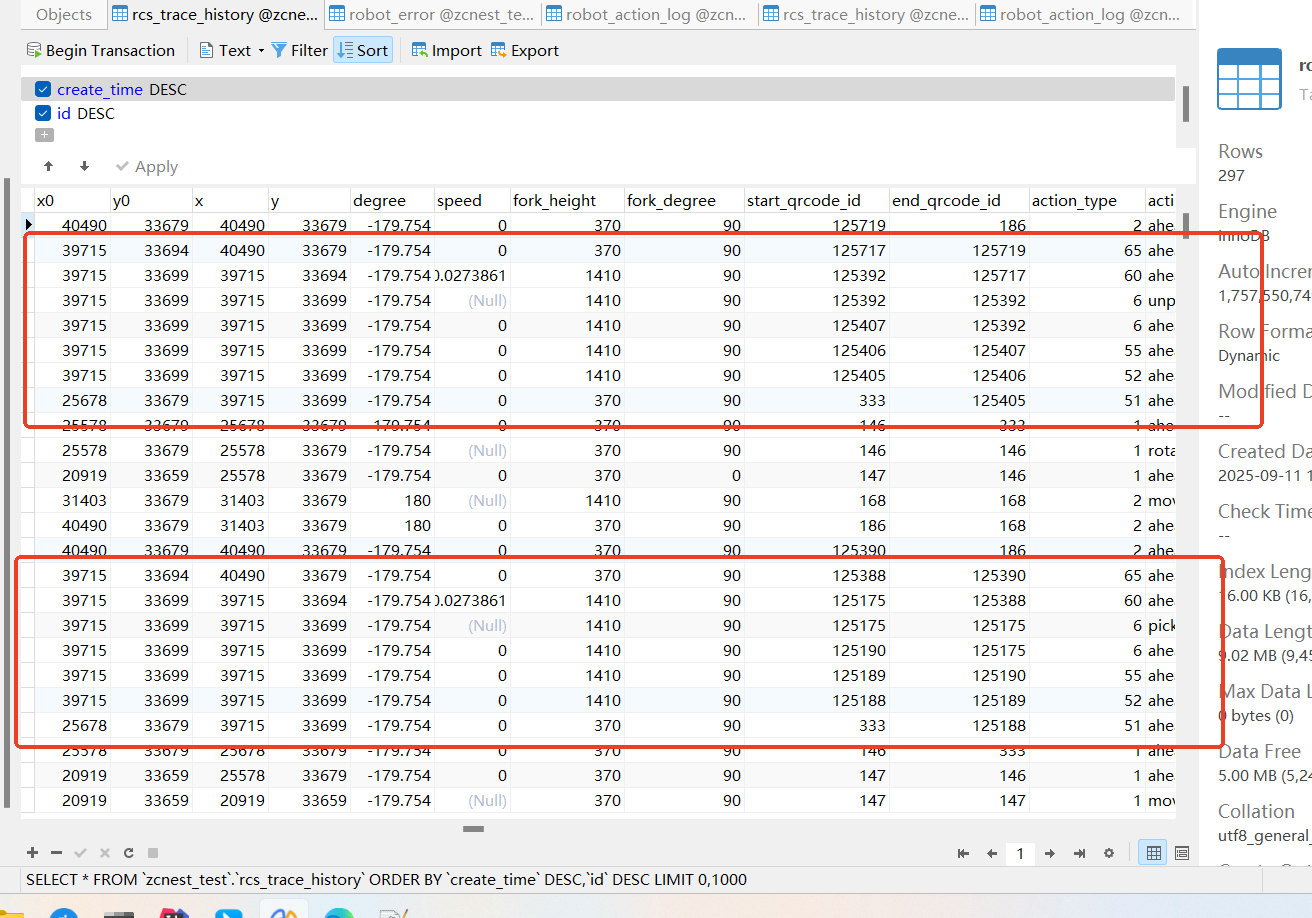This screenshot has height=918, width=1312.
Task: Toggle the Sort panel button
Action: (x=362, y=50)
